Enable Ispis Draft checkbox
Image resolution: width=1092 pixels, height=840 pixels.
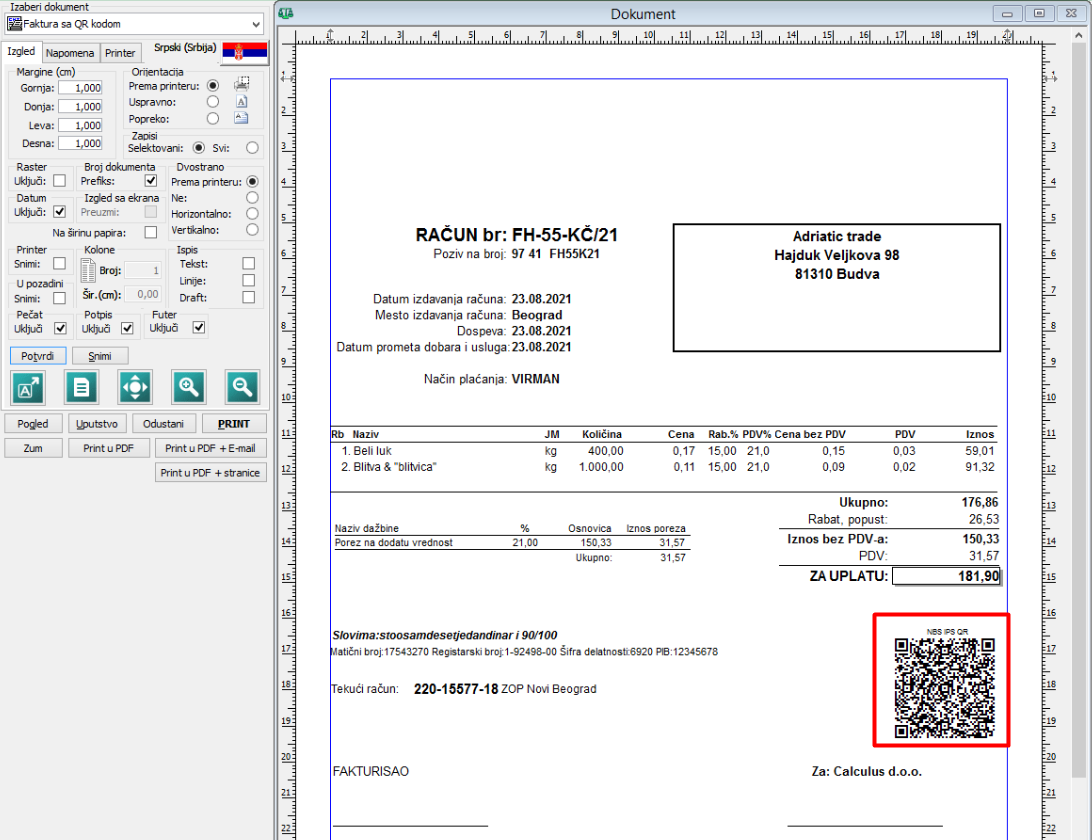[x=249, y=297]
